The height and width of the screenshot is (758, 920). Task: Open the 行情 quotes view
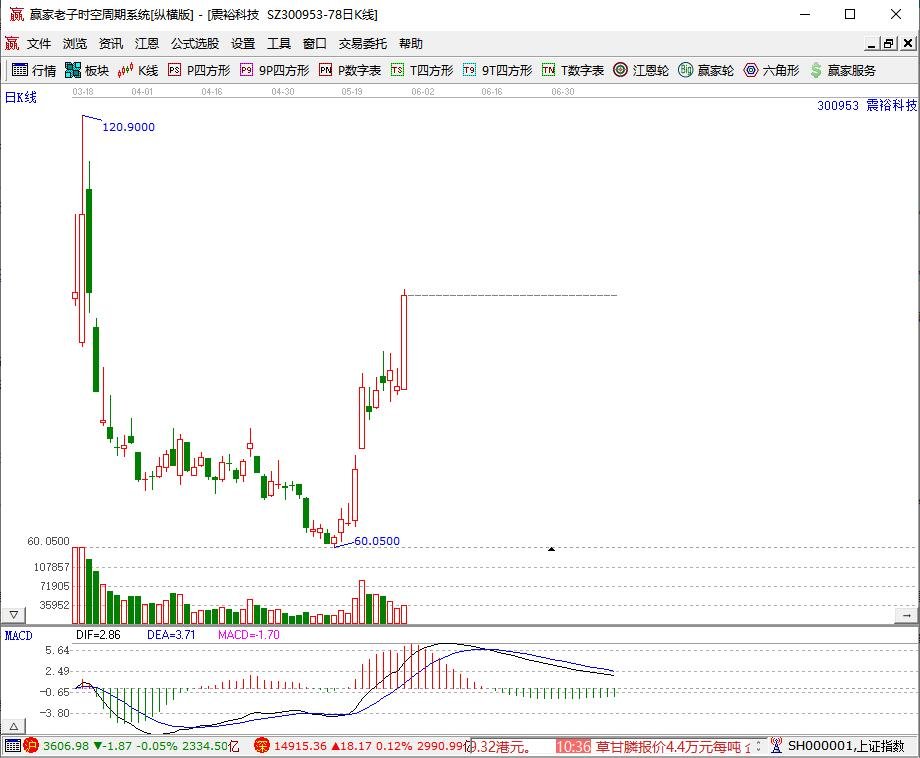[34, 70]
